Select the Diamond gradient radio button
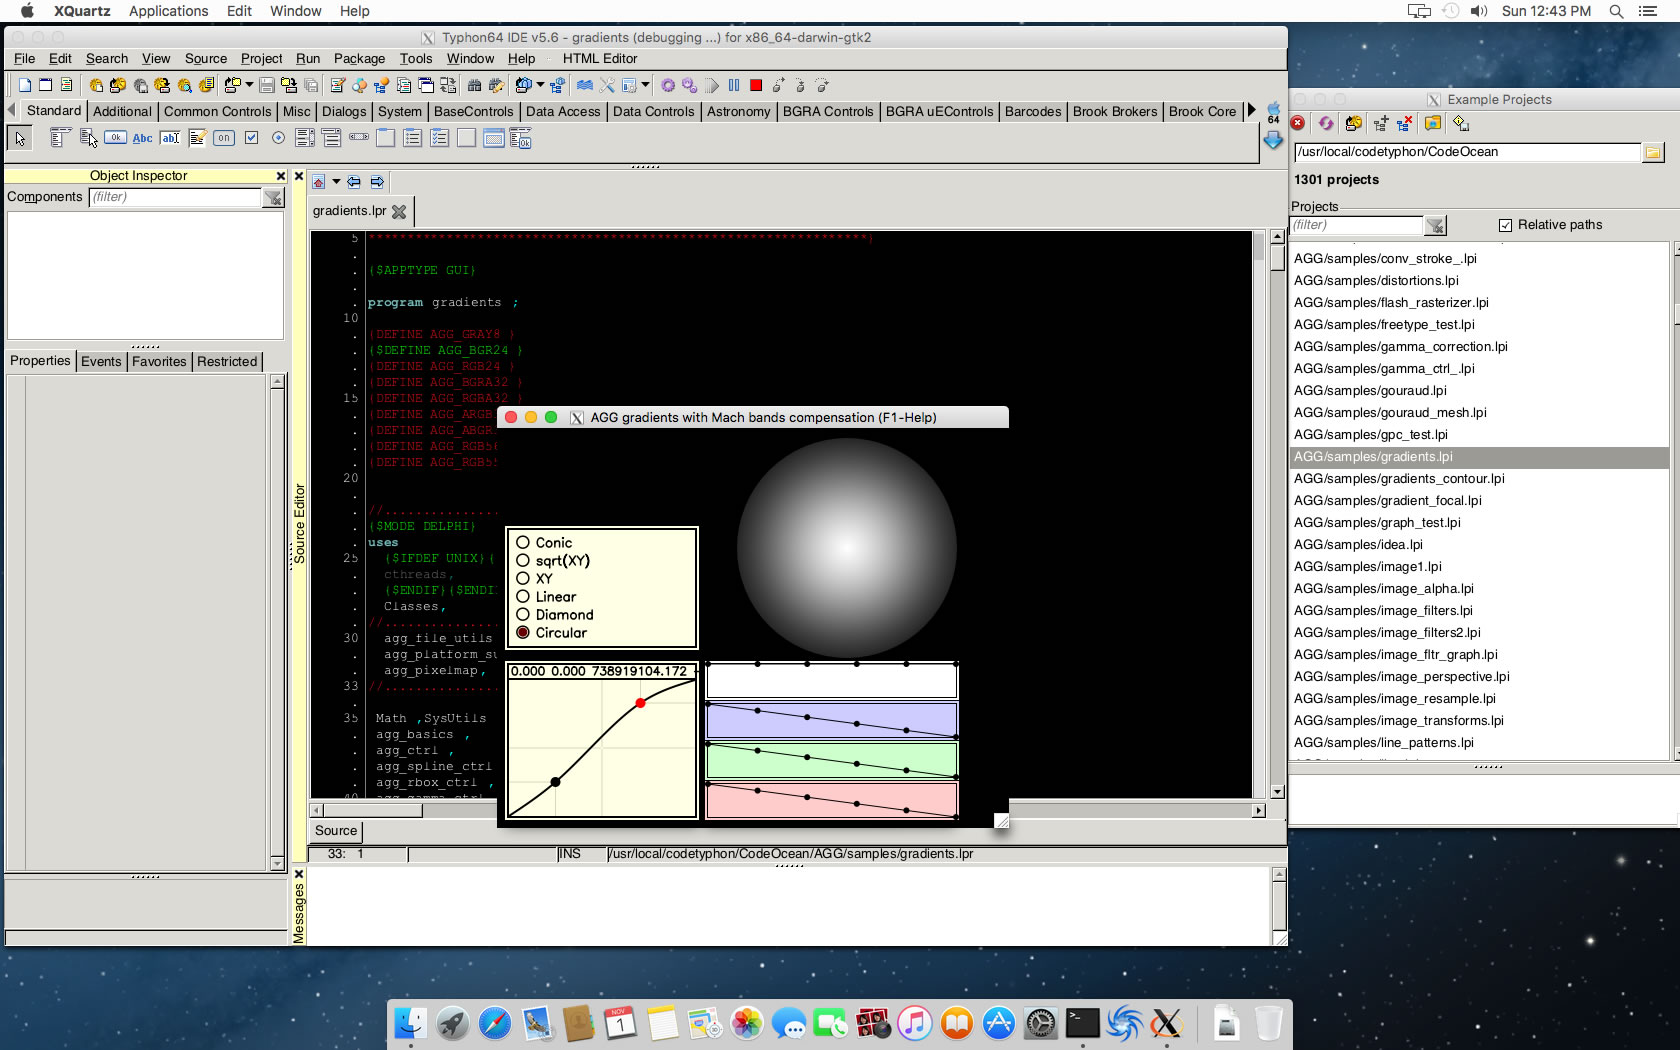Image resolution: width=1680 pixels, height=1050 pixels. [523, 614]
